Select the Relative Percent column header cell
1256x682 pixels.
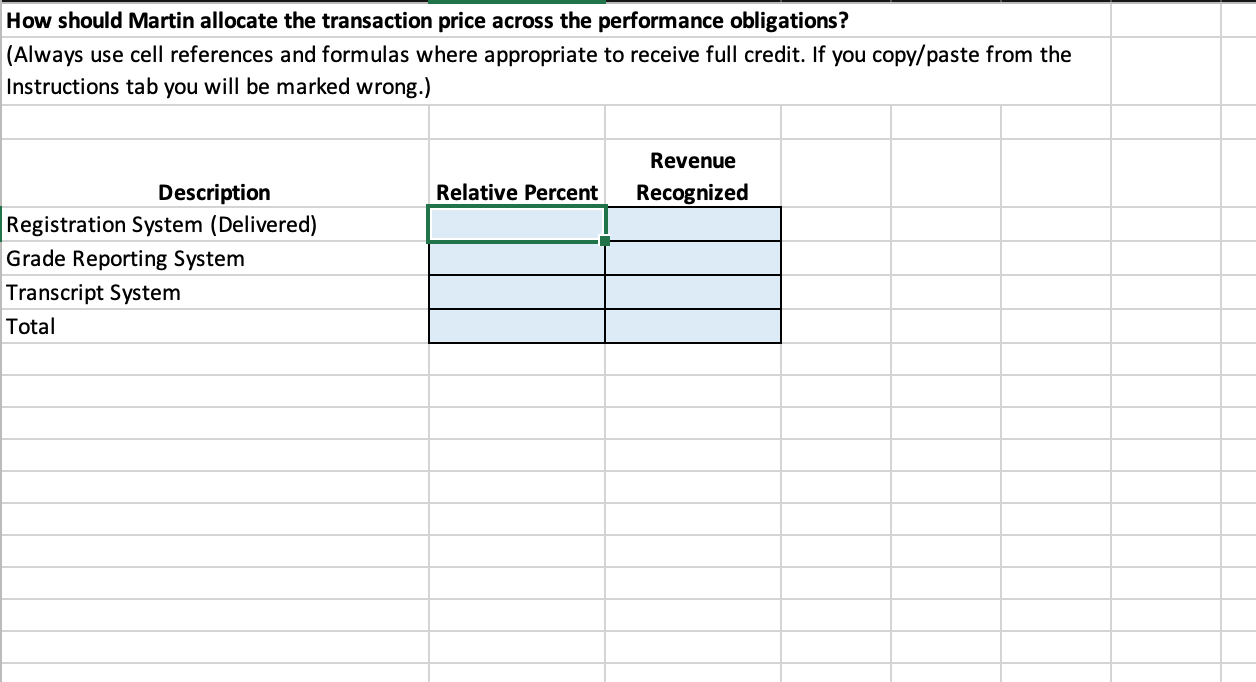pyautogui.click(x=516, y=192)
